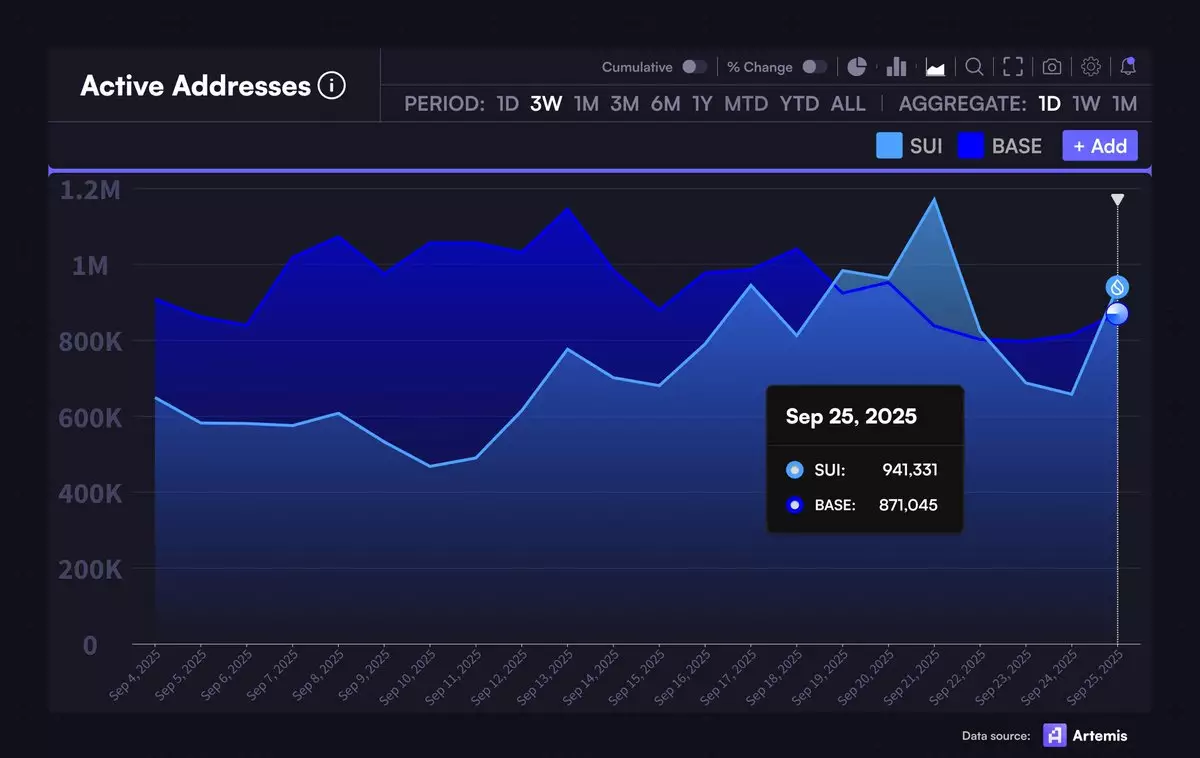Open chart settings gear
This screenshot has width=1200, height=758.
tap(1091, 67)
